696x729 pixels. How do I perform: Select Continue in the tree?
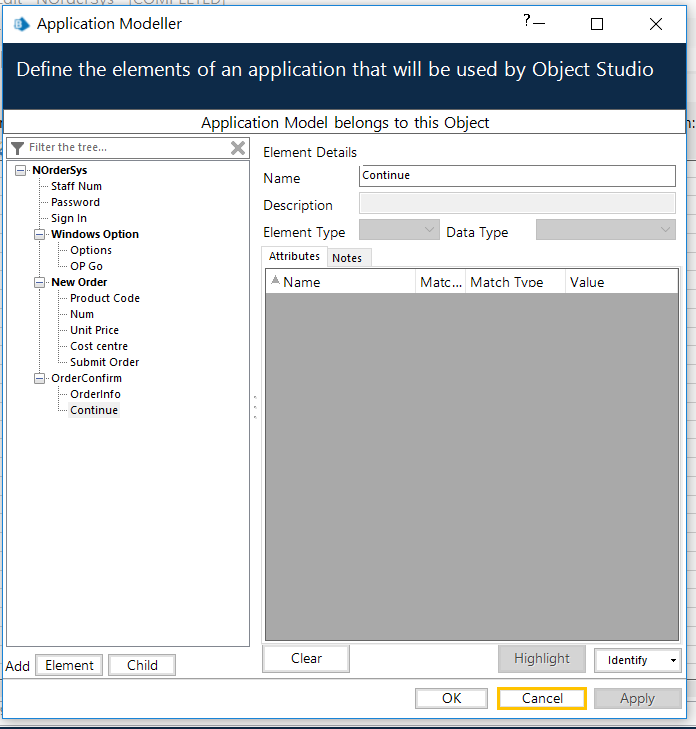point(94,411)
